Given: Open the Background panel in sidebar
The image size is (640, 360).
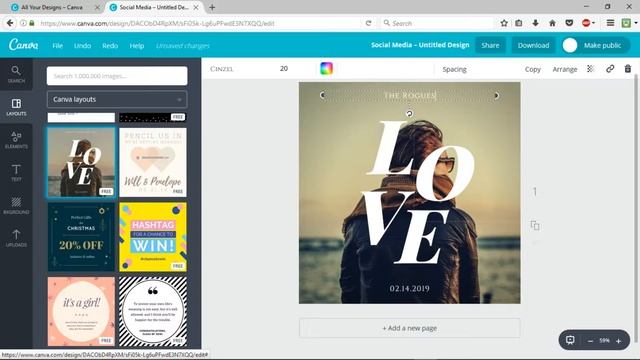Looking at the screenshot, I should [16, 205].
